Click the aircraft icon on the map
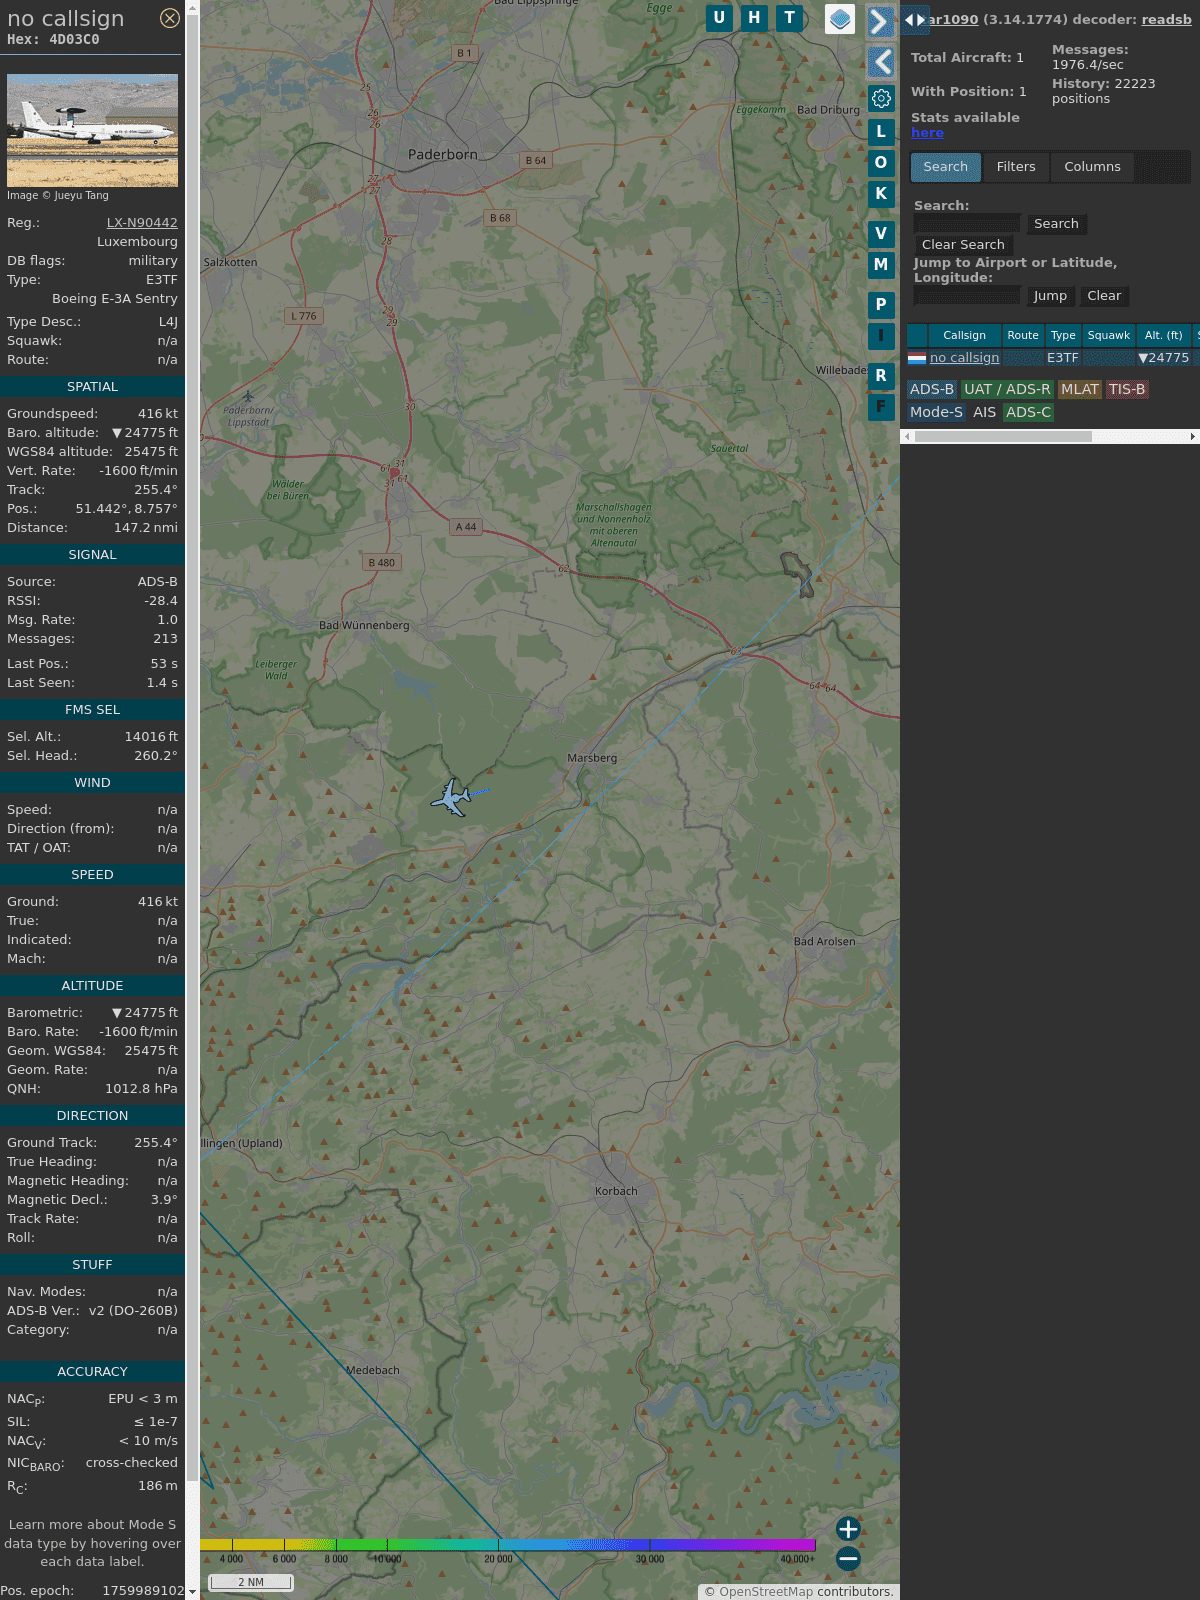Viewport: 1200px width, 1600px height. pyautogui.click(x=452, y=798)
